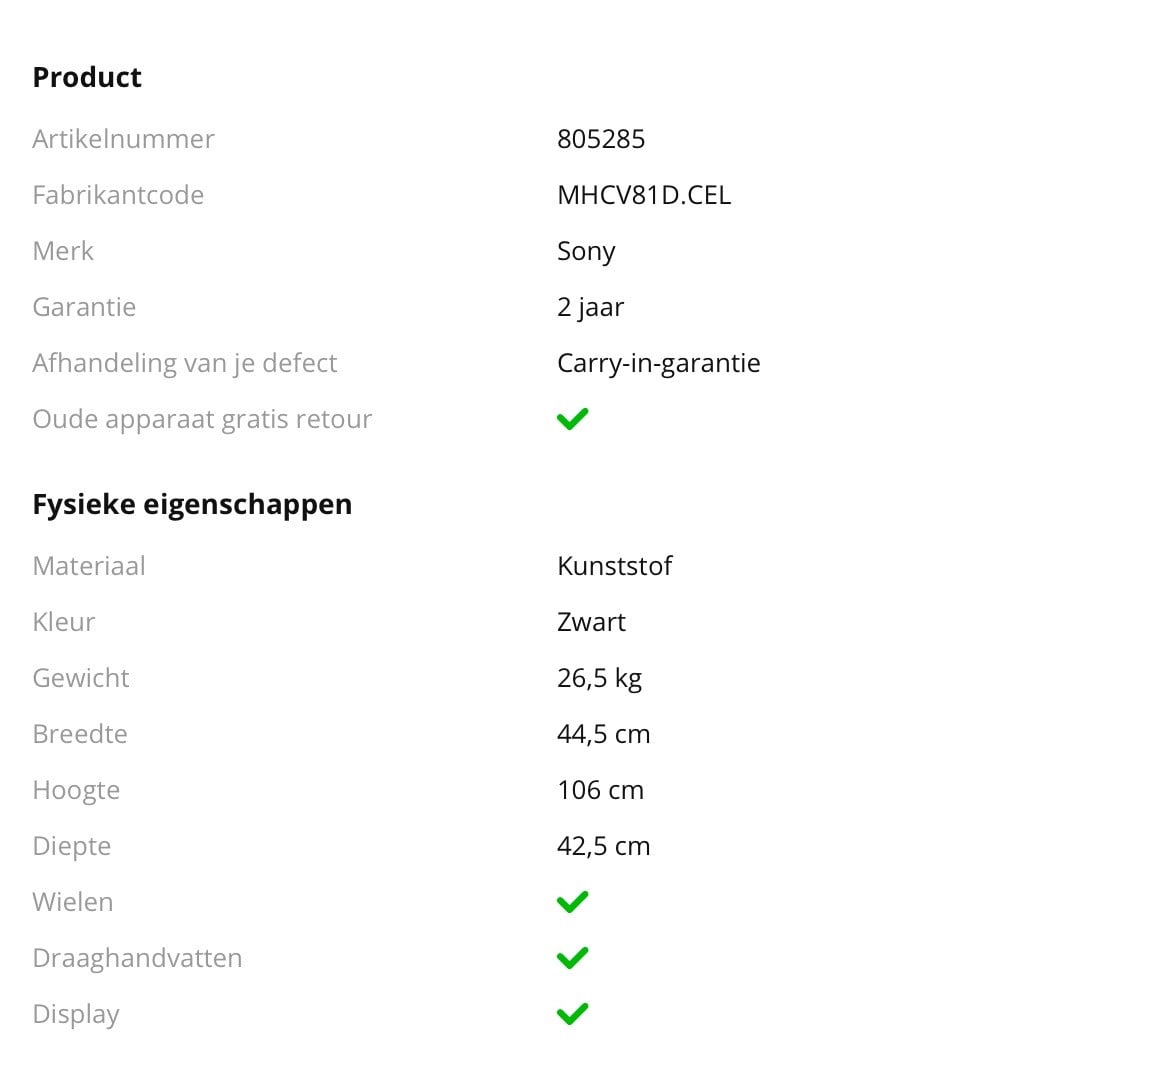Click the green checkmark beside Oude apparaat gratis retour

coord(572,419)
